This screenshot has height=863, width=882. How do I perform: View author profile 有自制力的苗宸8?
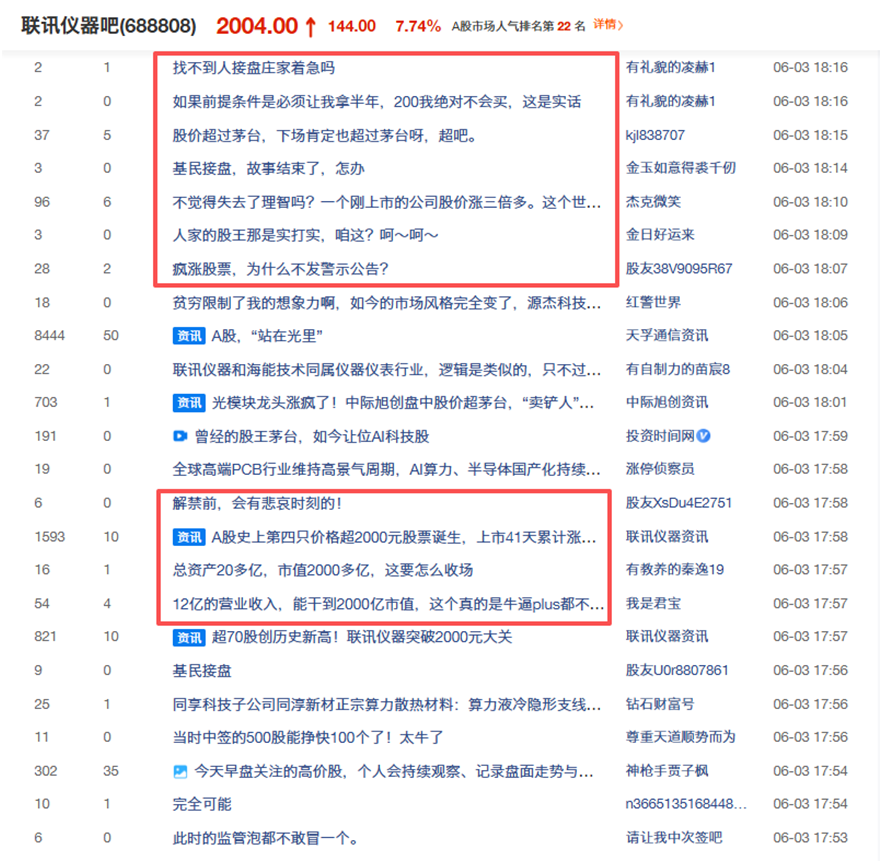pyautogui.click(x=678, y=370)
